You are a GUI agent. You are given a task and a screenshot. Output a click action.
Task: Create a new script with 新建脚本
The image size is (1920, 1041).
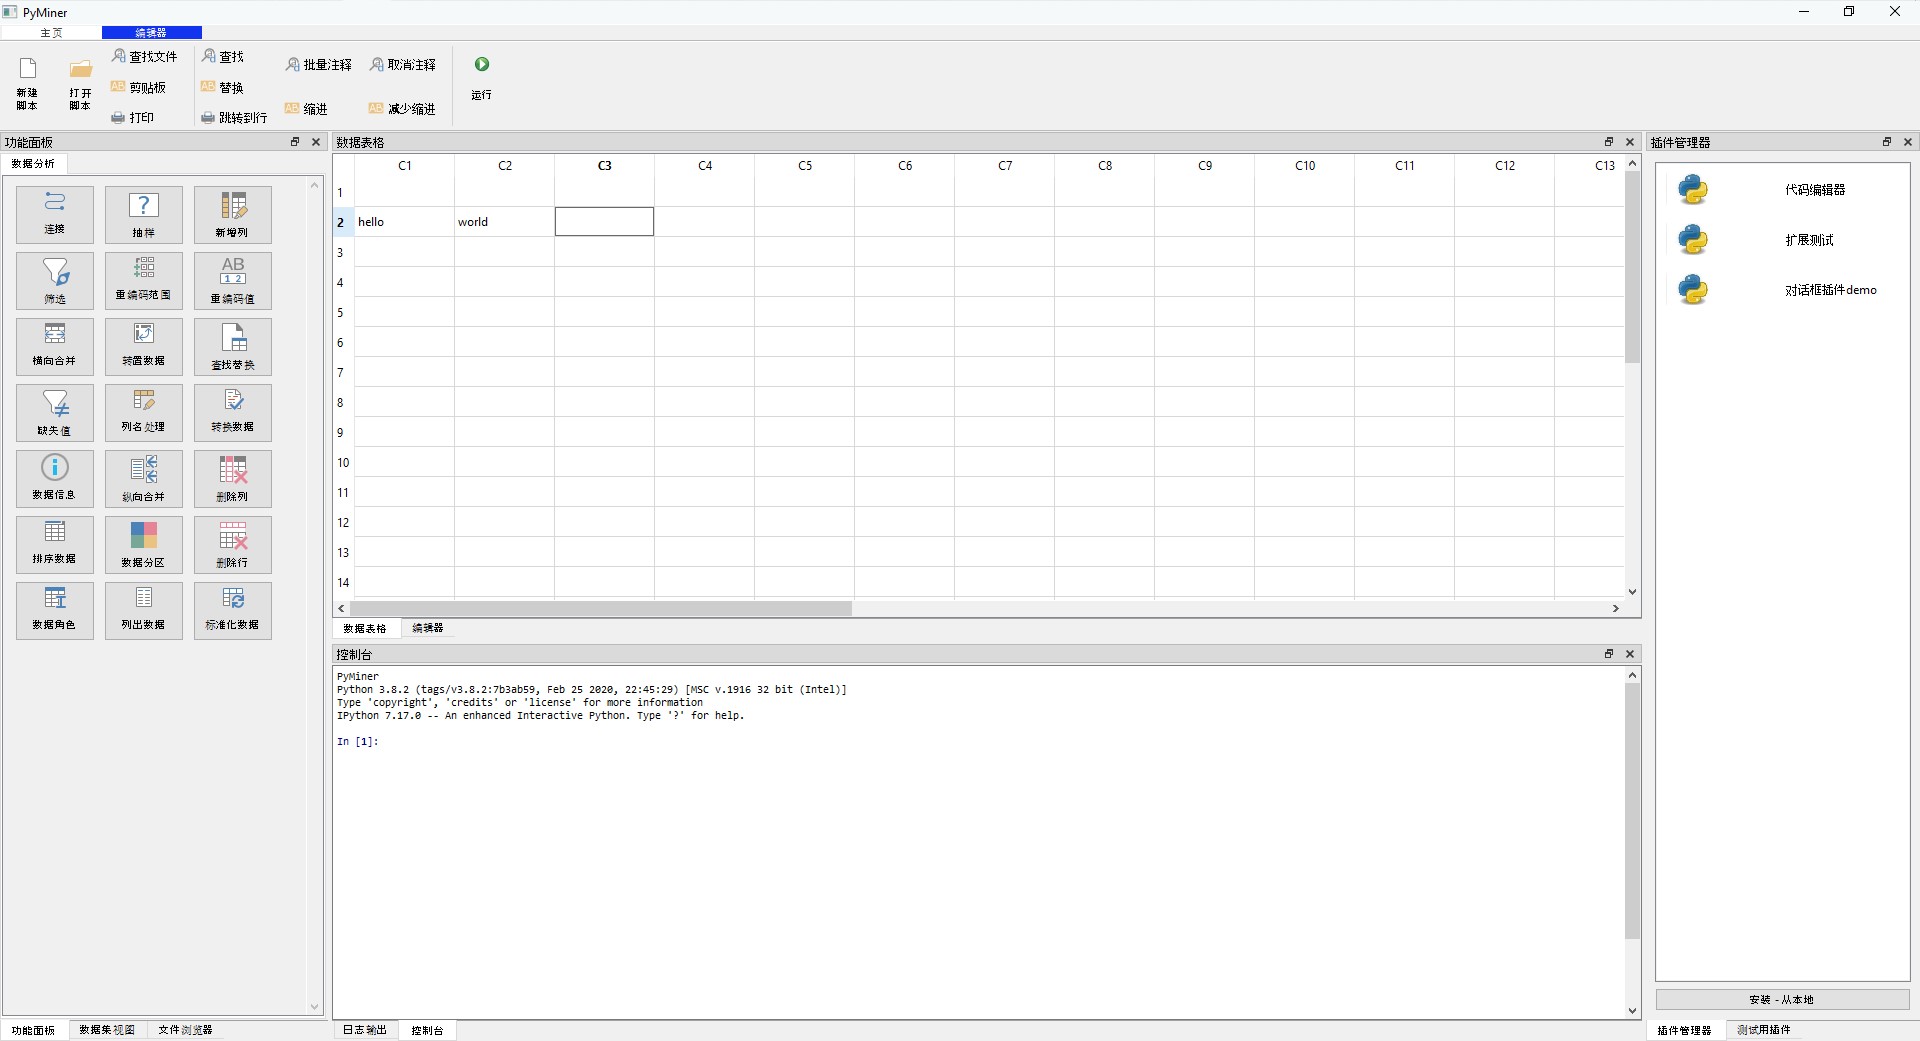point(27,84)
